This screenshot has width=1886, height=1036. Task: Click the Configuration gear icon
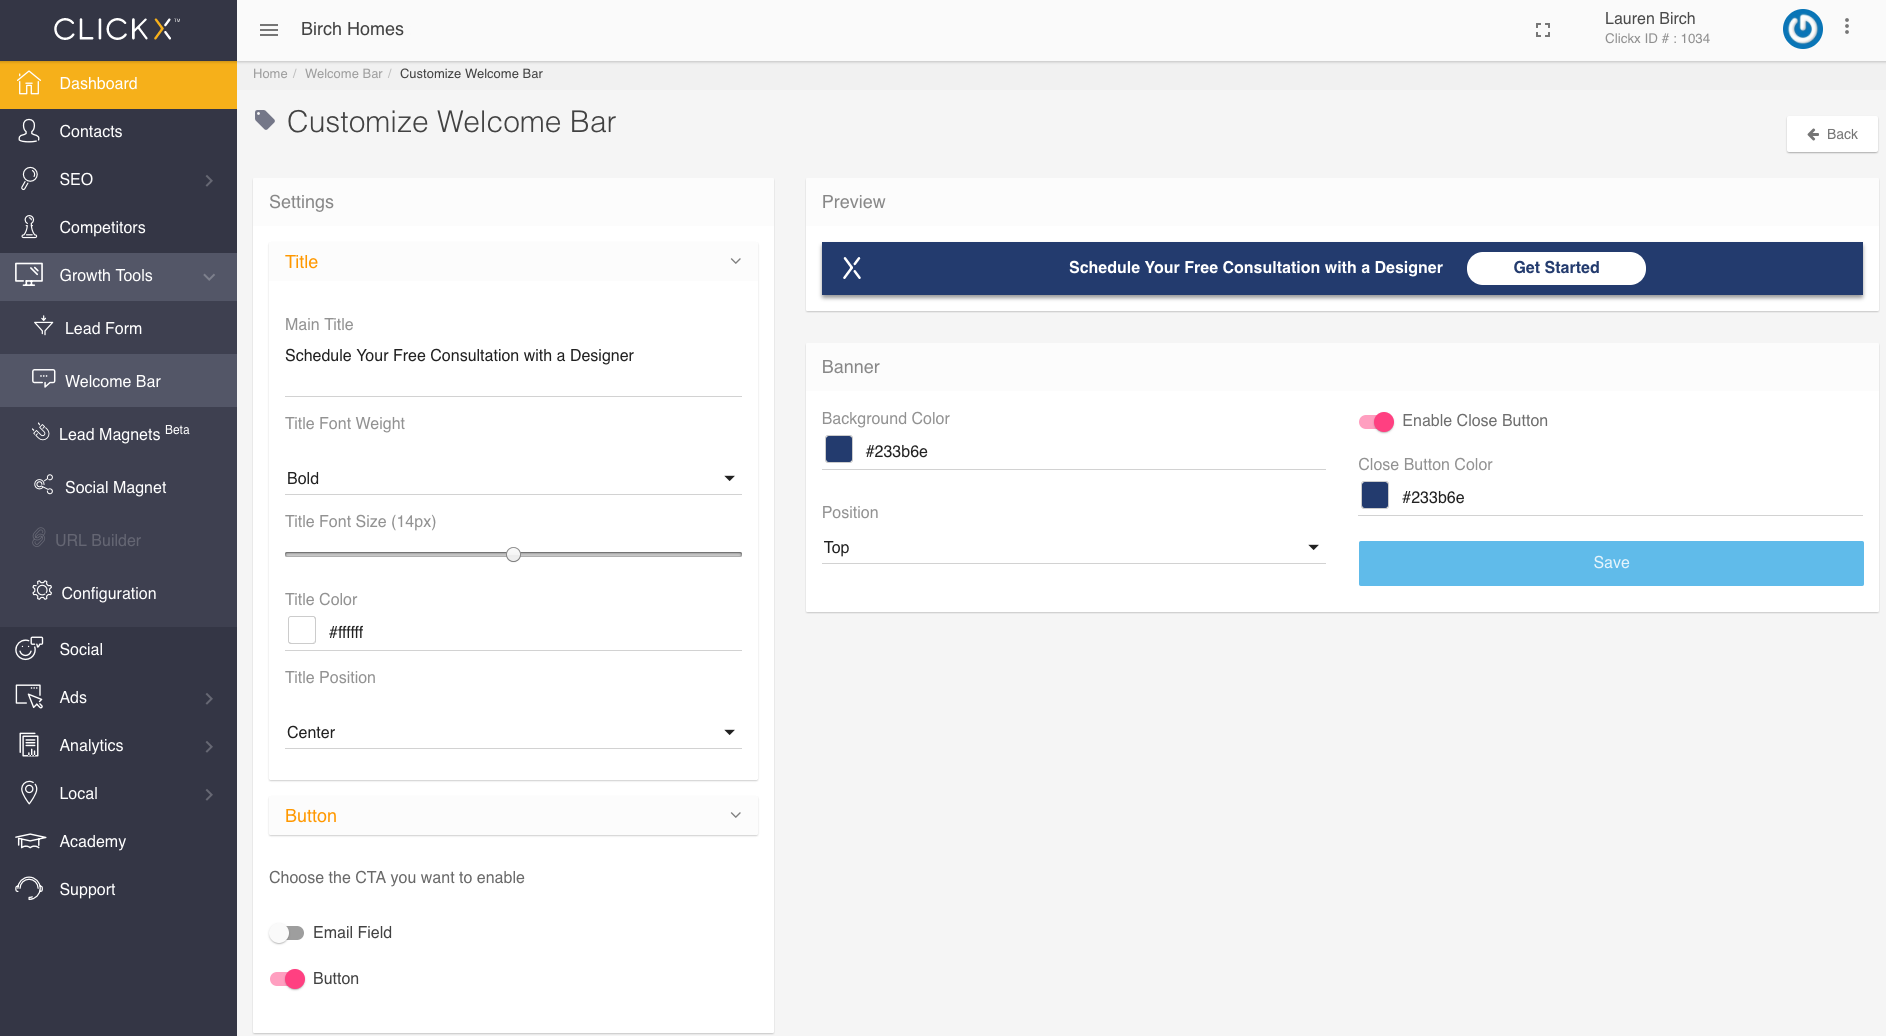[x=42, y=591]
